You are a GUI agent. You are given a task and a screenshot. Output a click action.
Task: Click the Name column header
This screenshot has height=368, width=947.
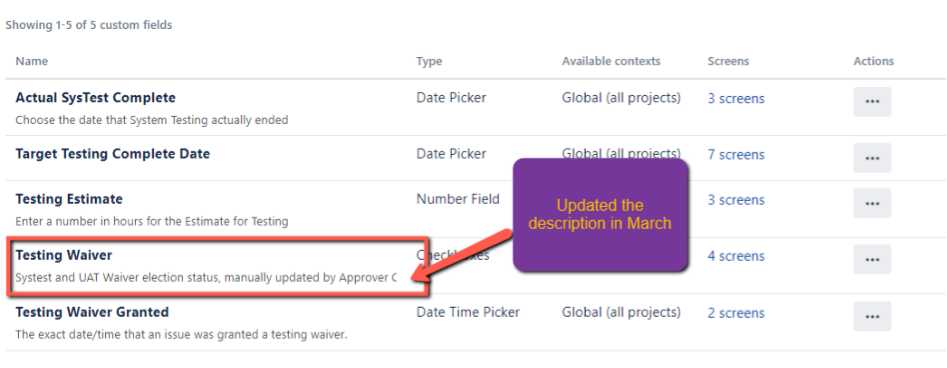coord(31,61)
